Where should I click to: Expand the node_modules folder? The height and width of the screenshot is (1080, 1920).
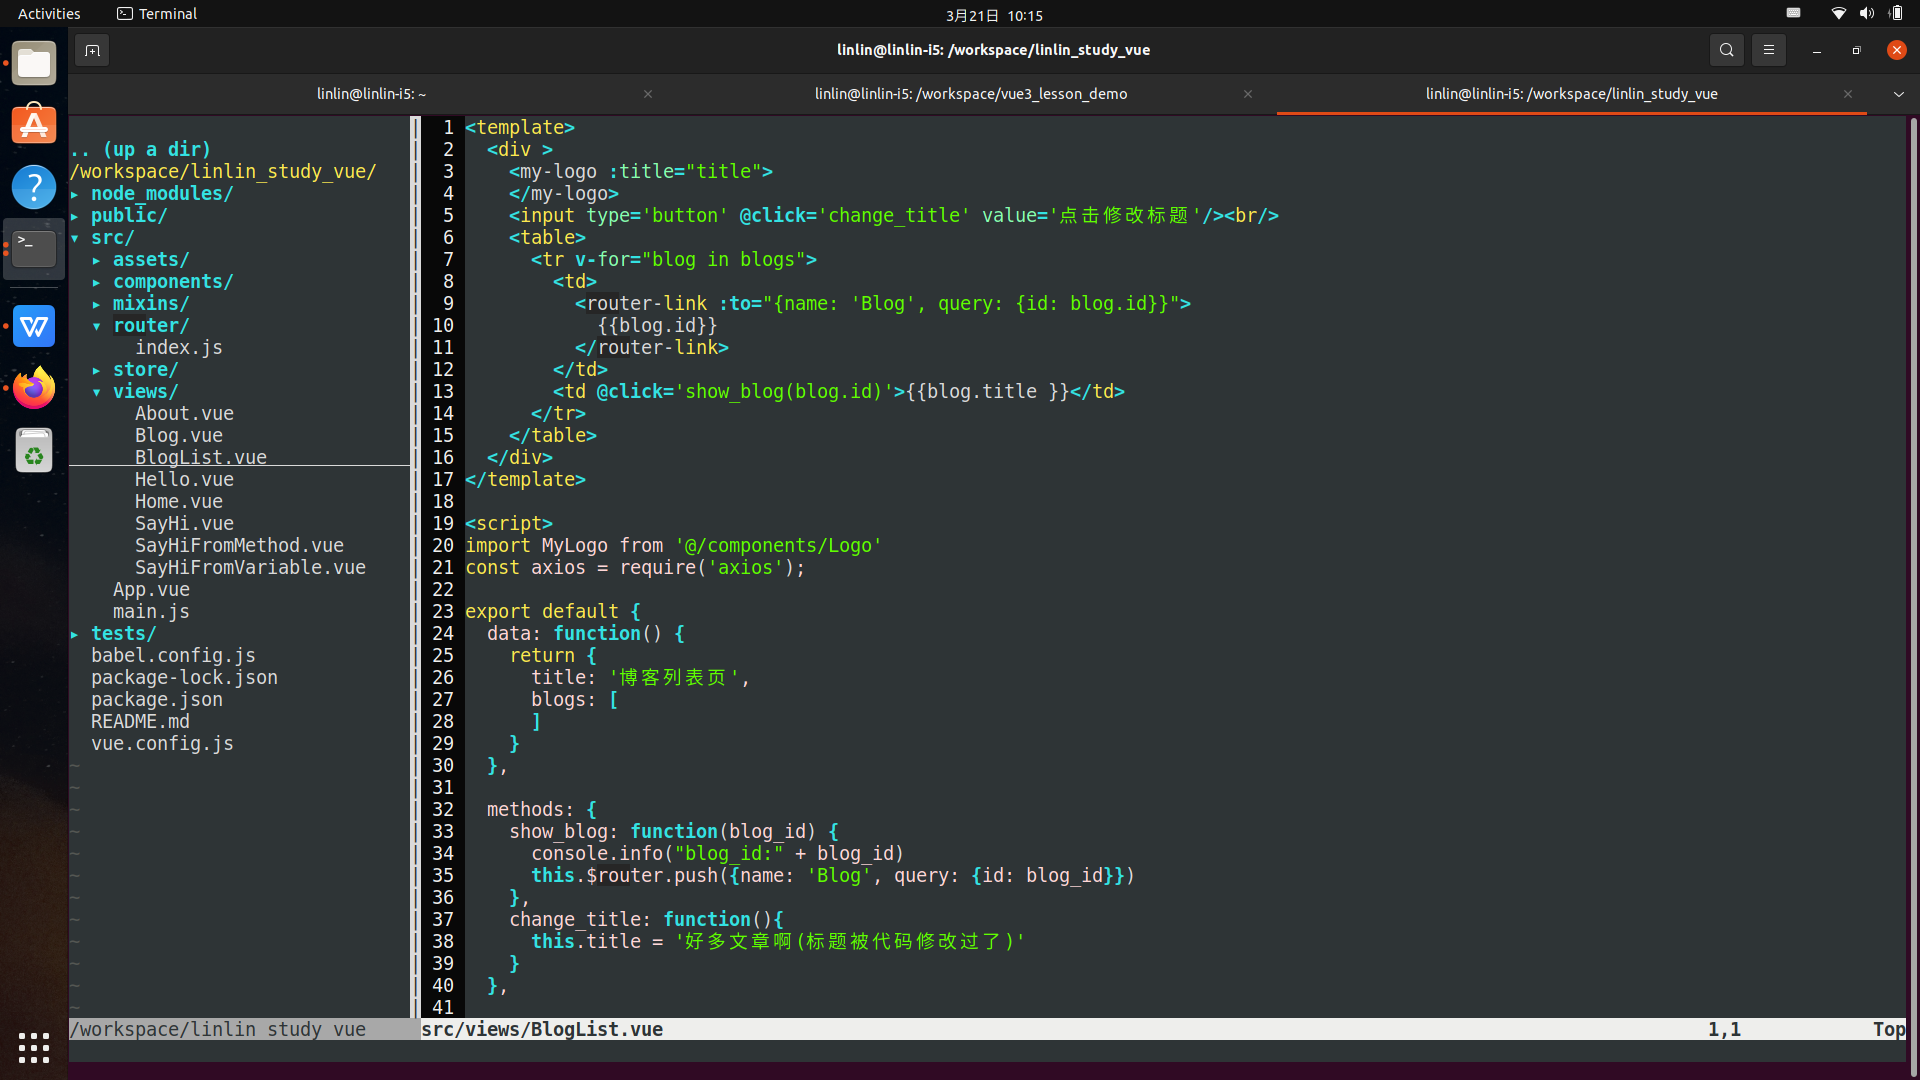click(x=161, y=193)
